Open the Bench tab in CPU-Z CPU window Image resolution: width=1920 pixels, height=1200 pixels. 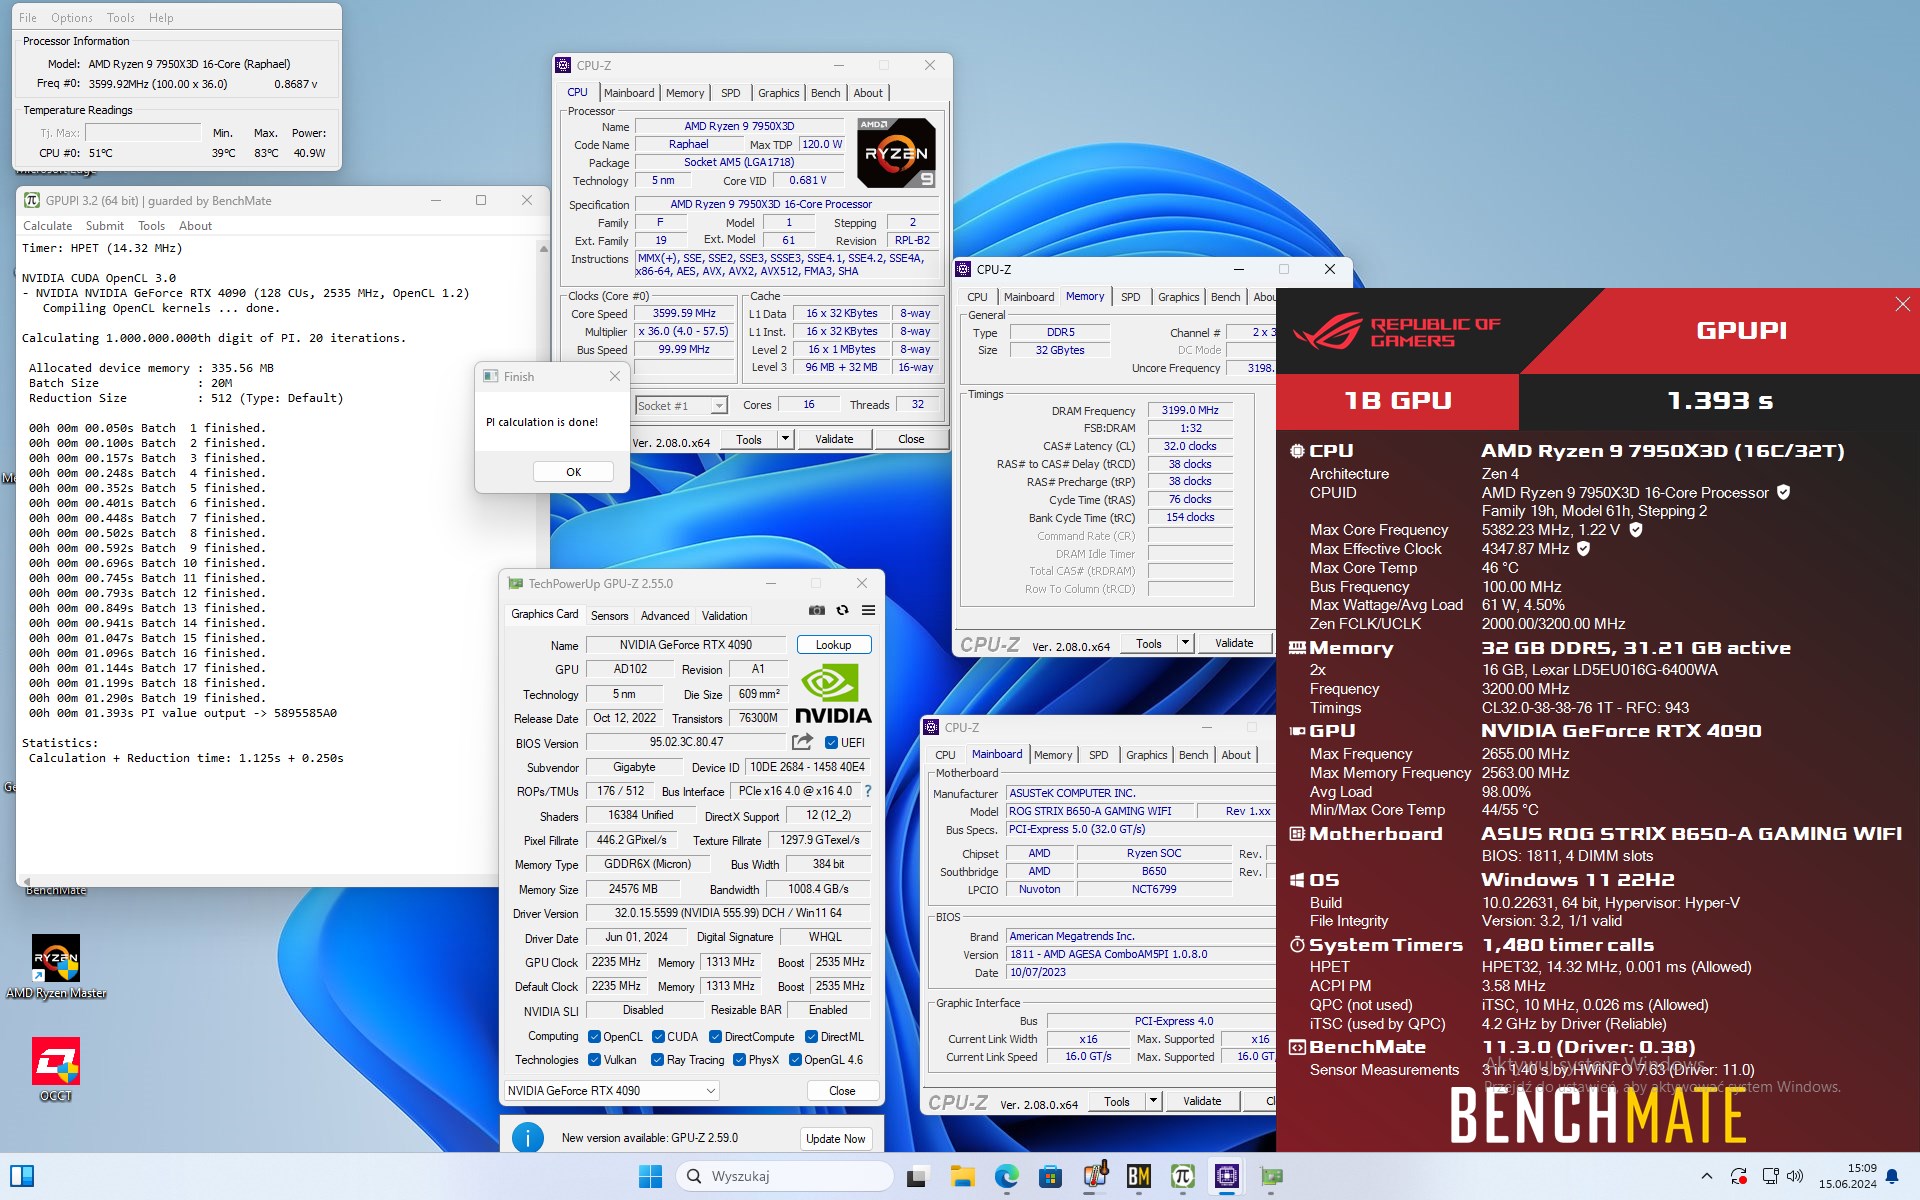(x=825, y=93)
